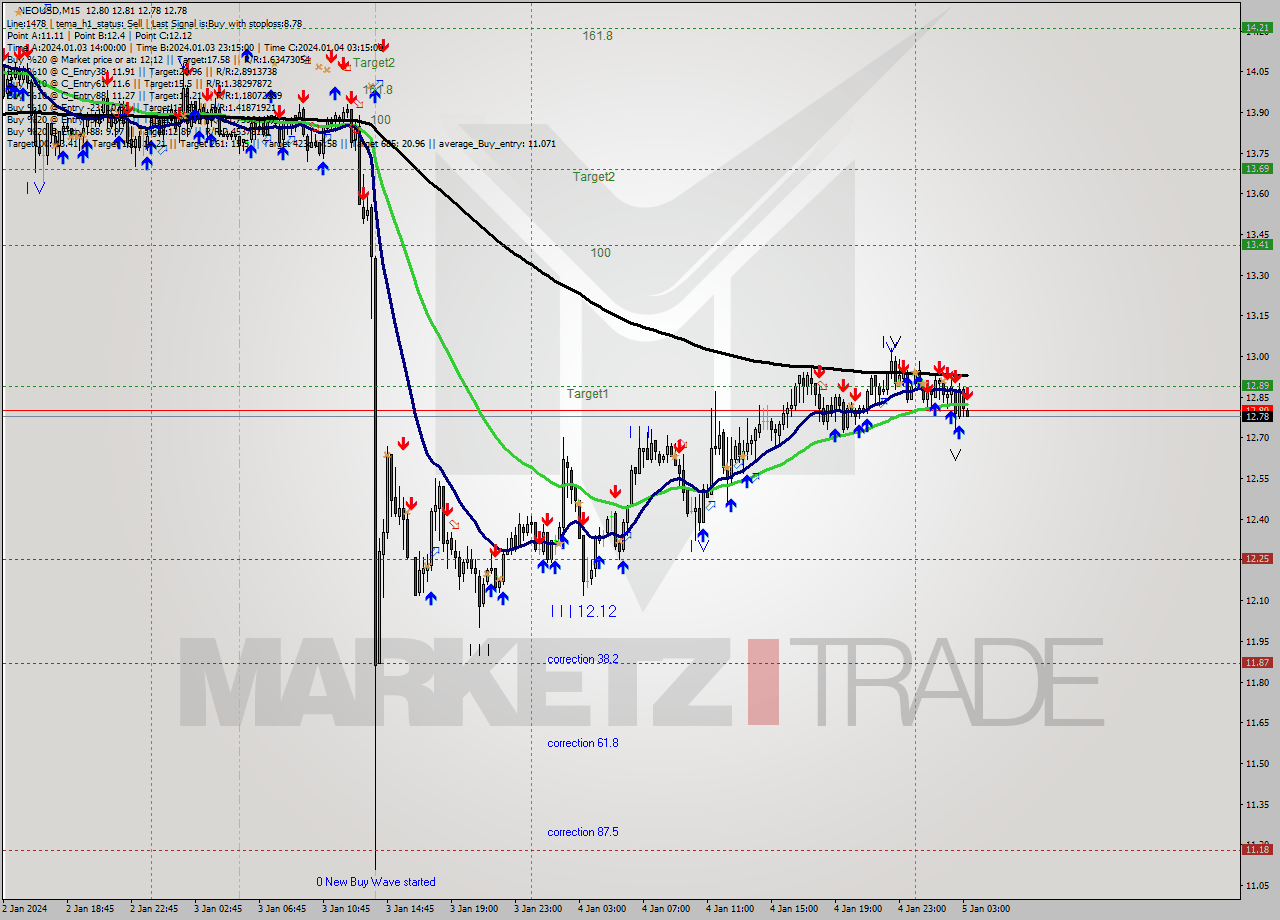Click the '0 New Buy Wave started' label
Screen dimensions: 1280x920
coord(376,882)
